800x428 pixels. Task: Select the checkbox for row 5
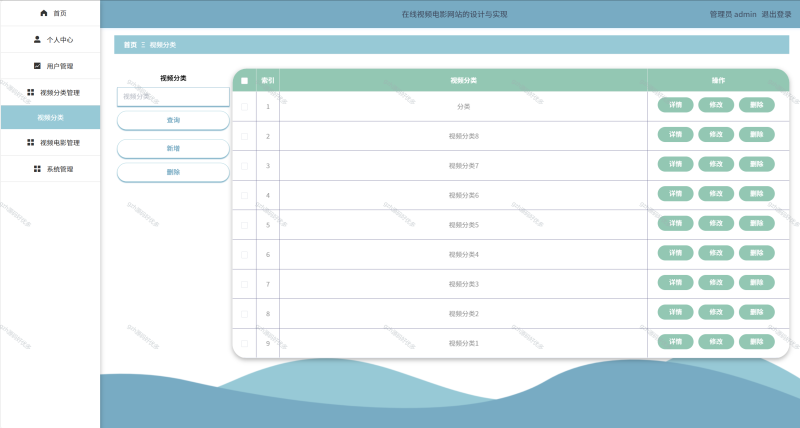[244, 225]
